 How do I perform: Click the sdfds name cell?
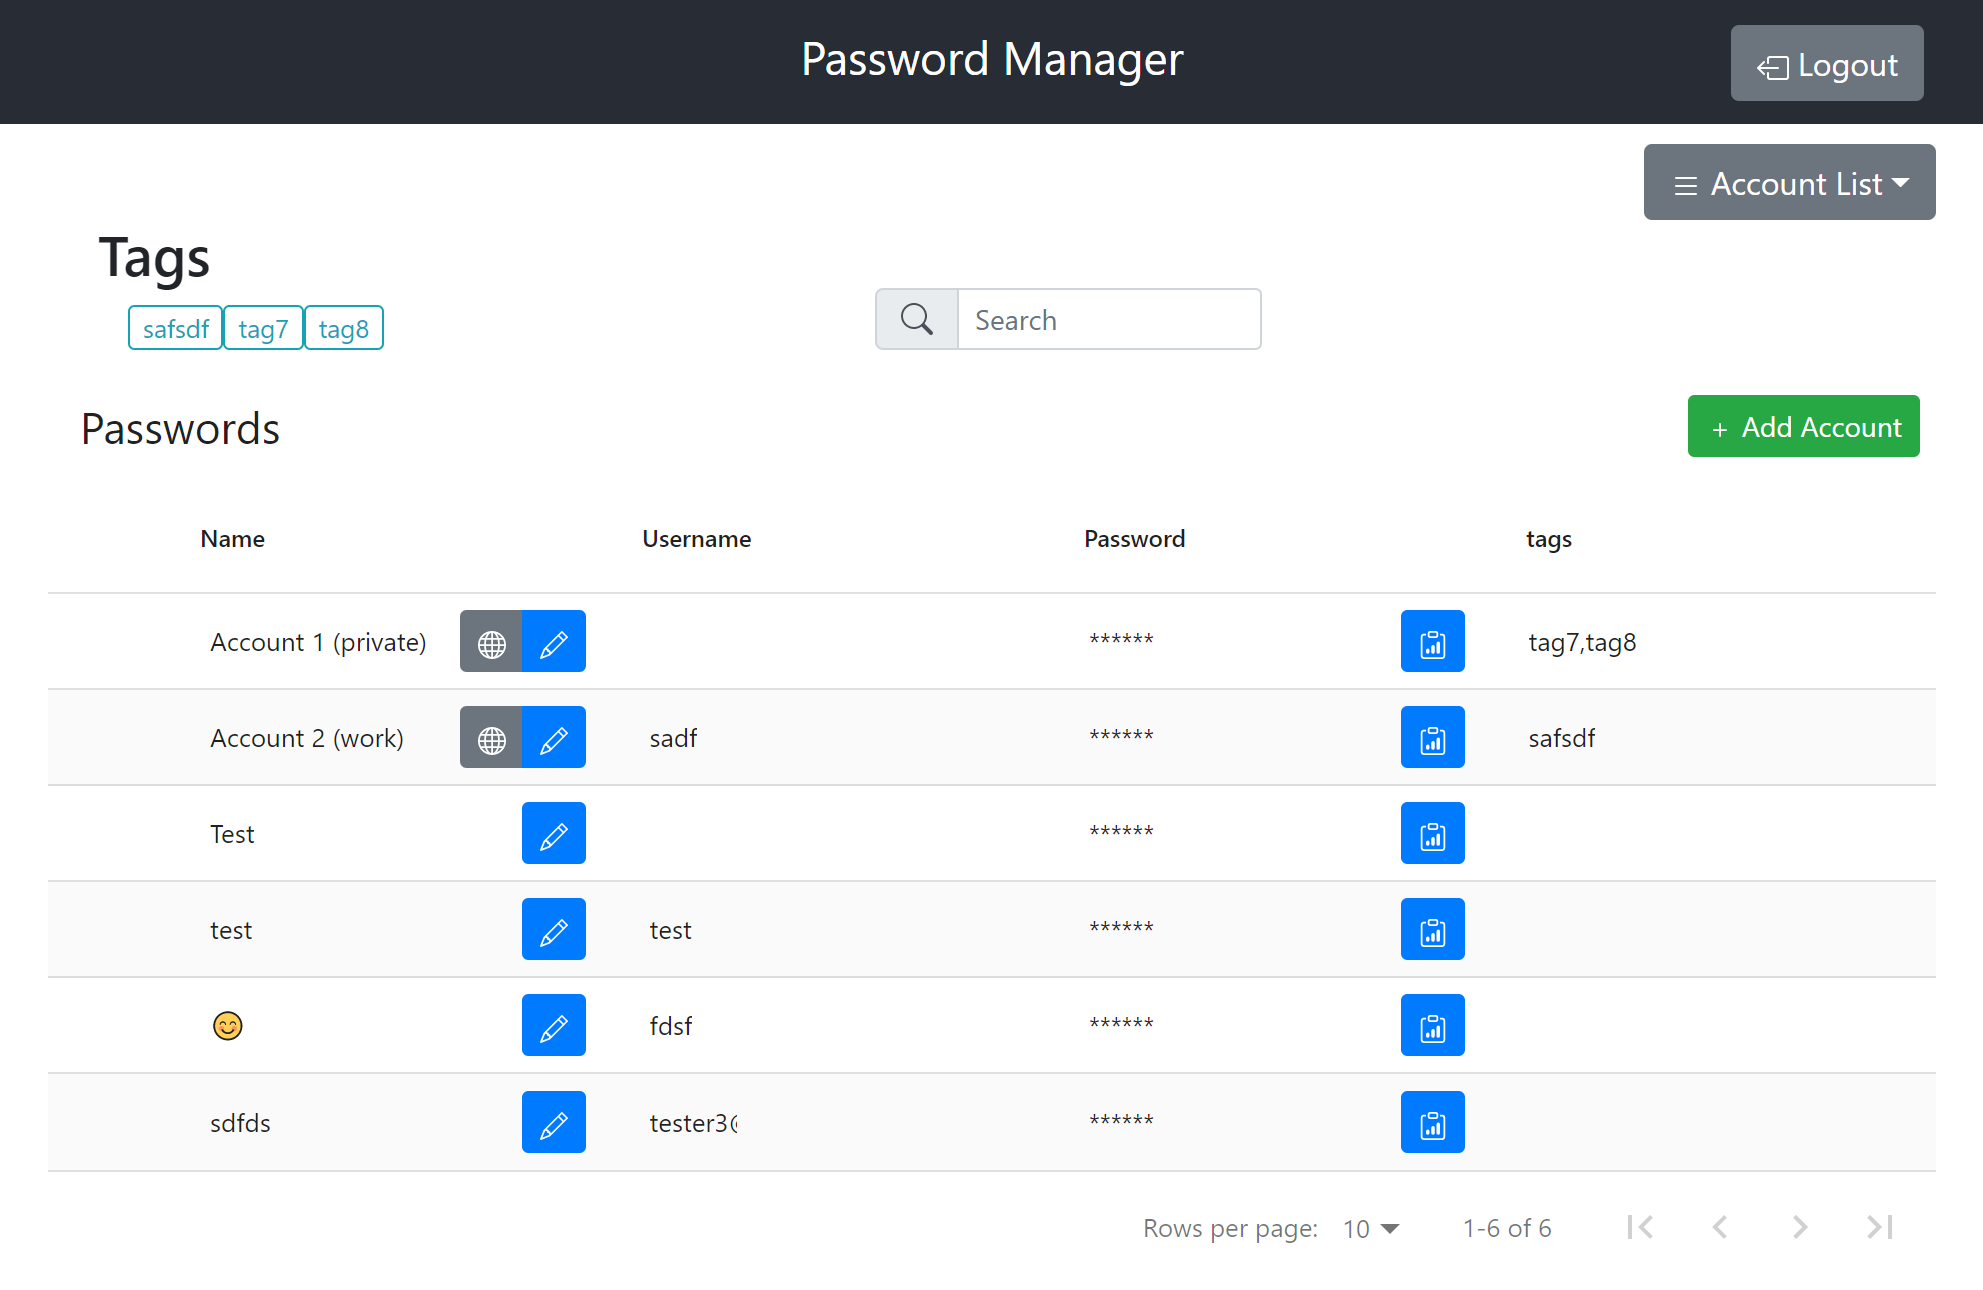240,1123
